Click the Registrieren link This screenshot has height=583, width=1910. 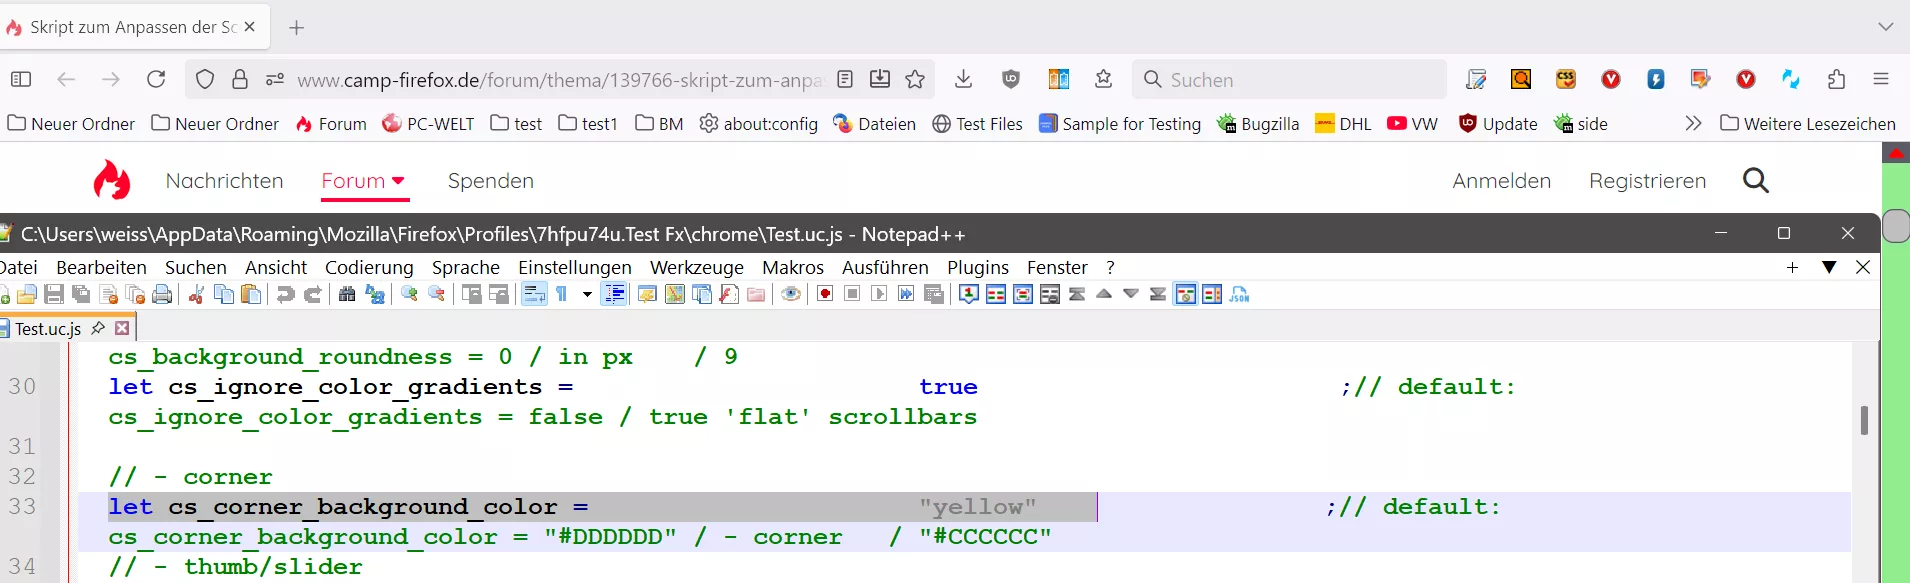click(x=1648, y=181)
